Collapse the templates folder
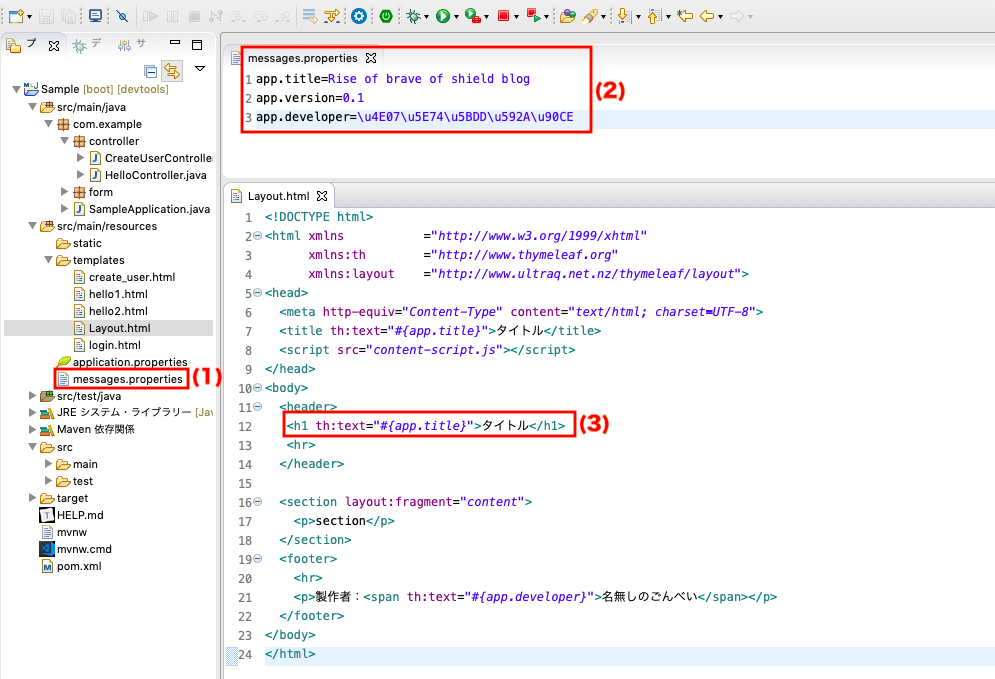Screen dimensions: 995x679 tap(46, 260)
